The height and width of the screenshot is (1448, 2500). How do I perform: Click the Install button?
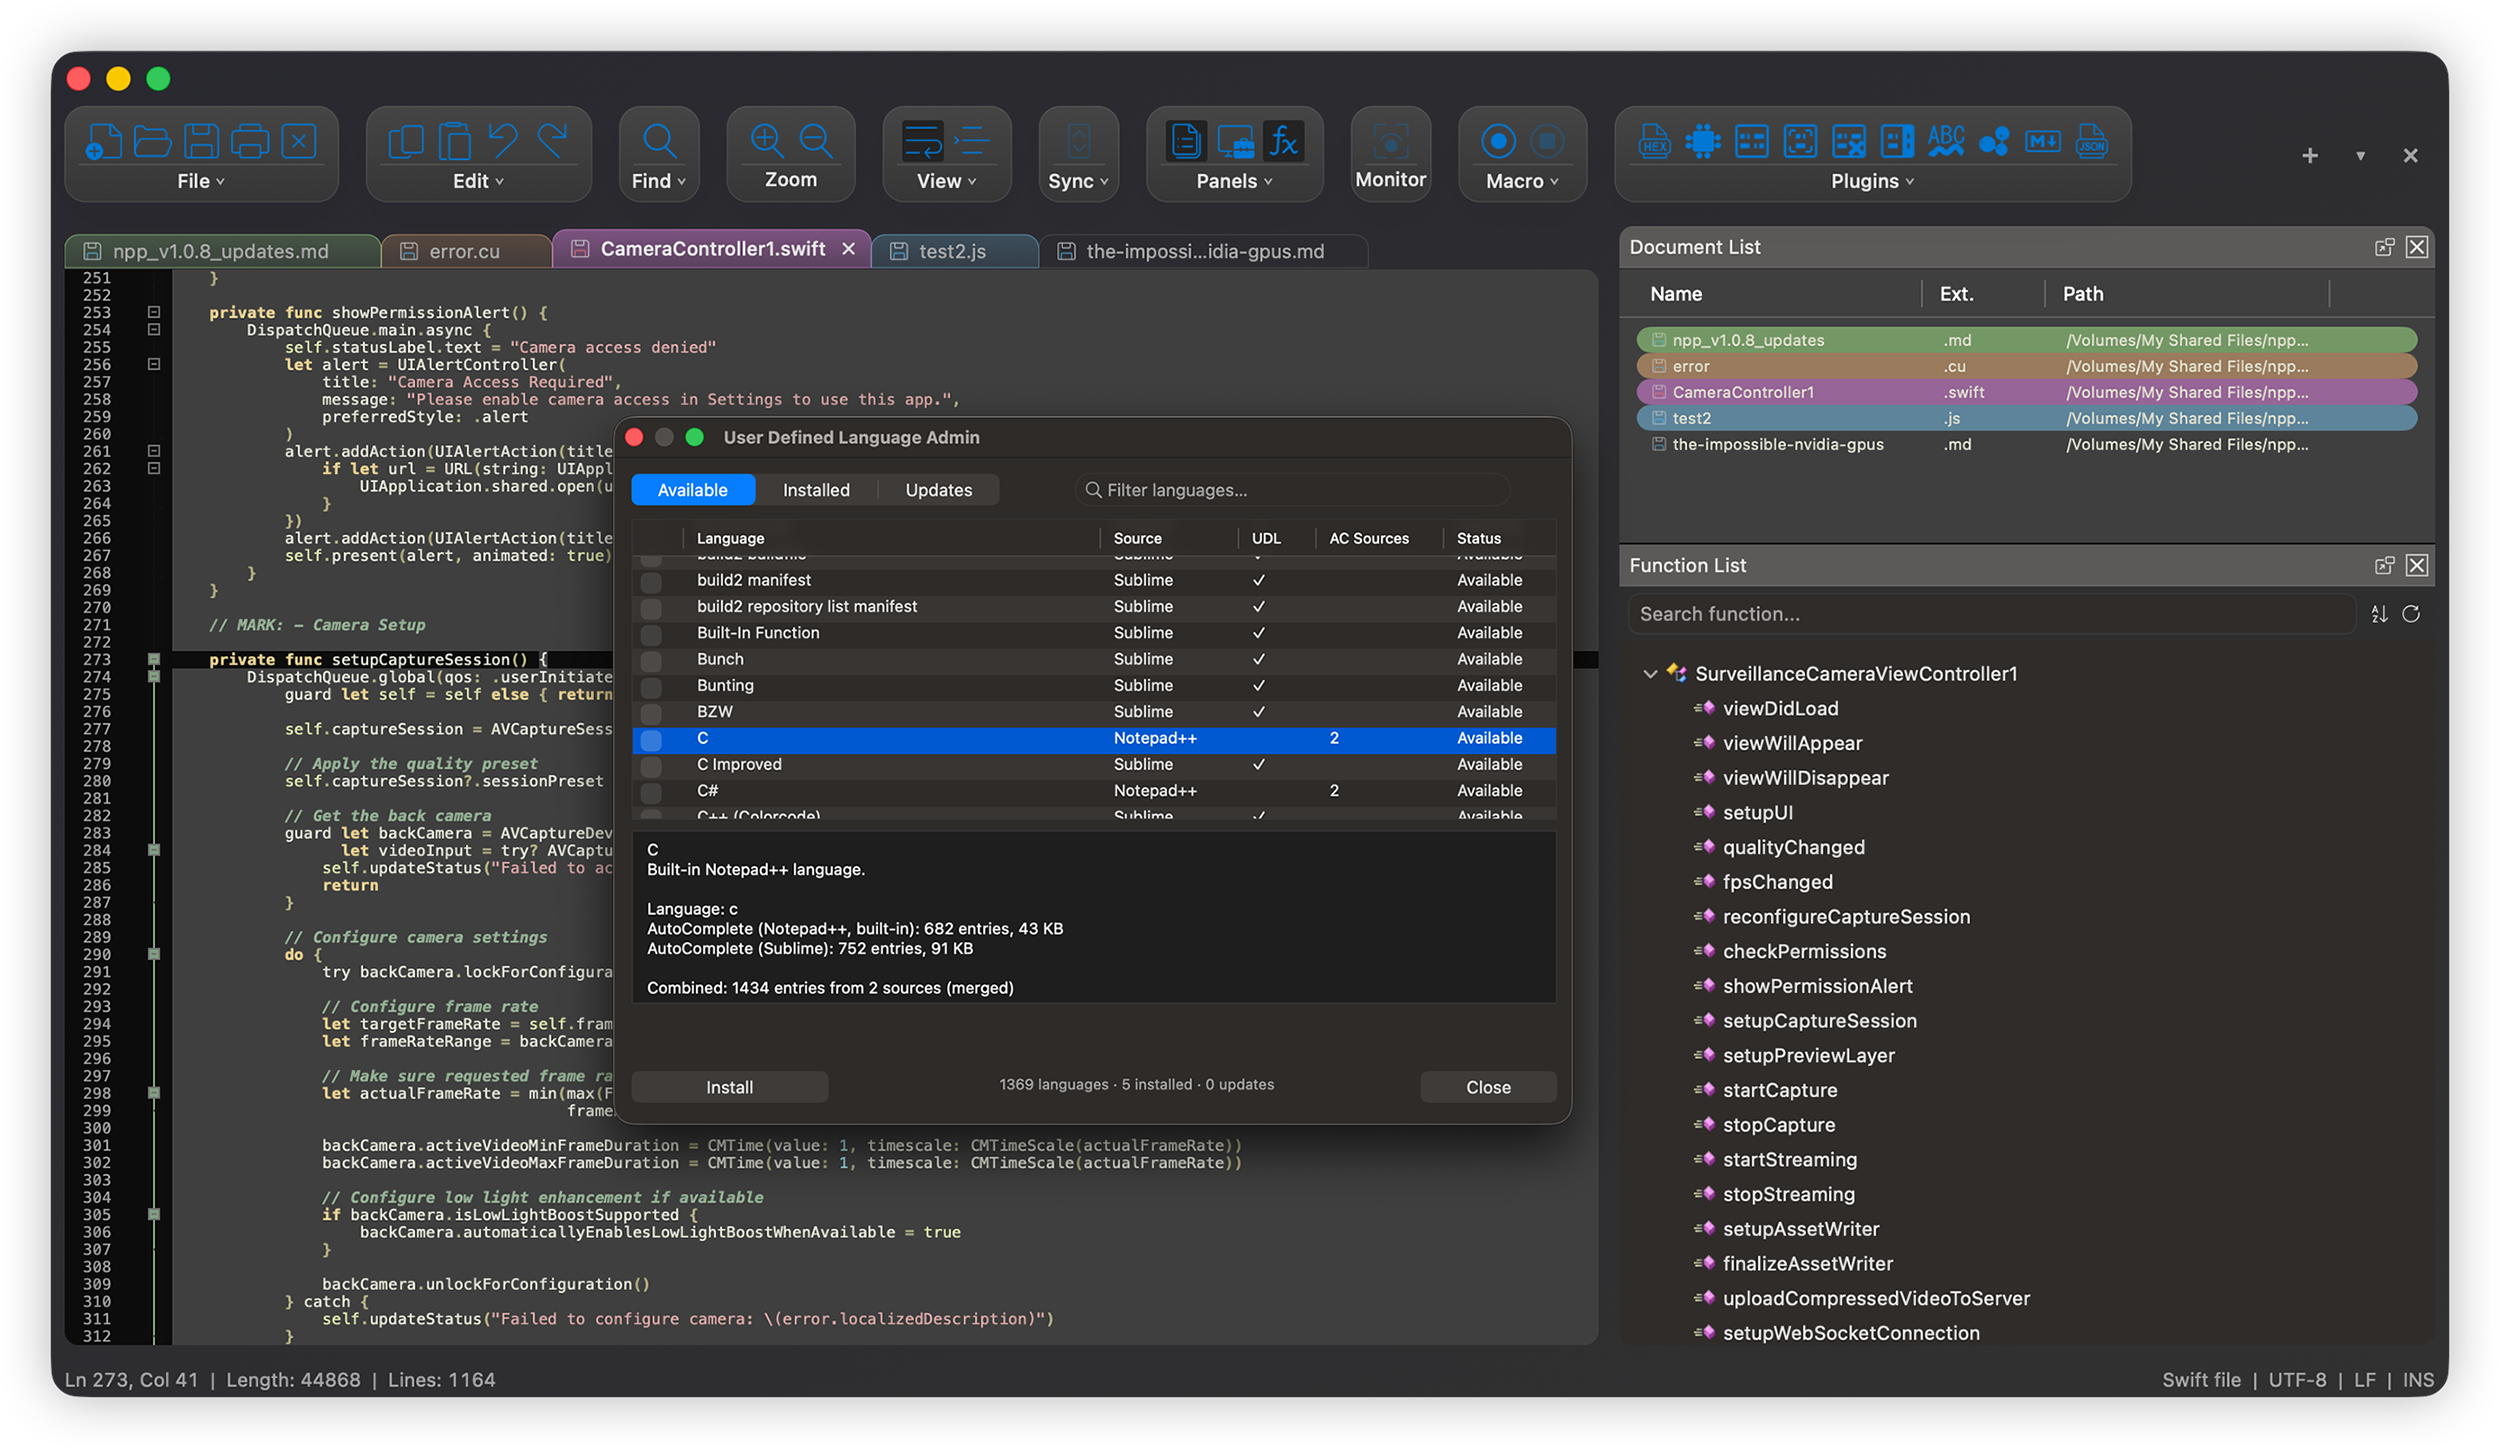(x=729, y=1087)
